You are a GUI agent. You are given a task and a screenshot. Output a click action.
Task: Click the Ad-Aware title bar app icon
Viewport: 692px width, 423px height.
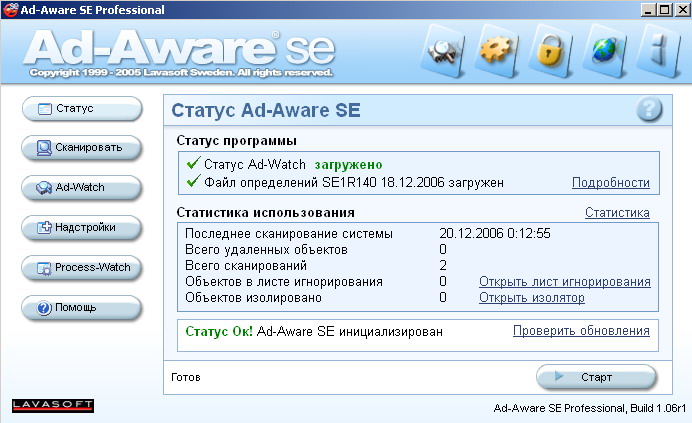10,10
